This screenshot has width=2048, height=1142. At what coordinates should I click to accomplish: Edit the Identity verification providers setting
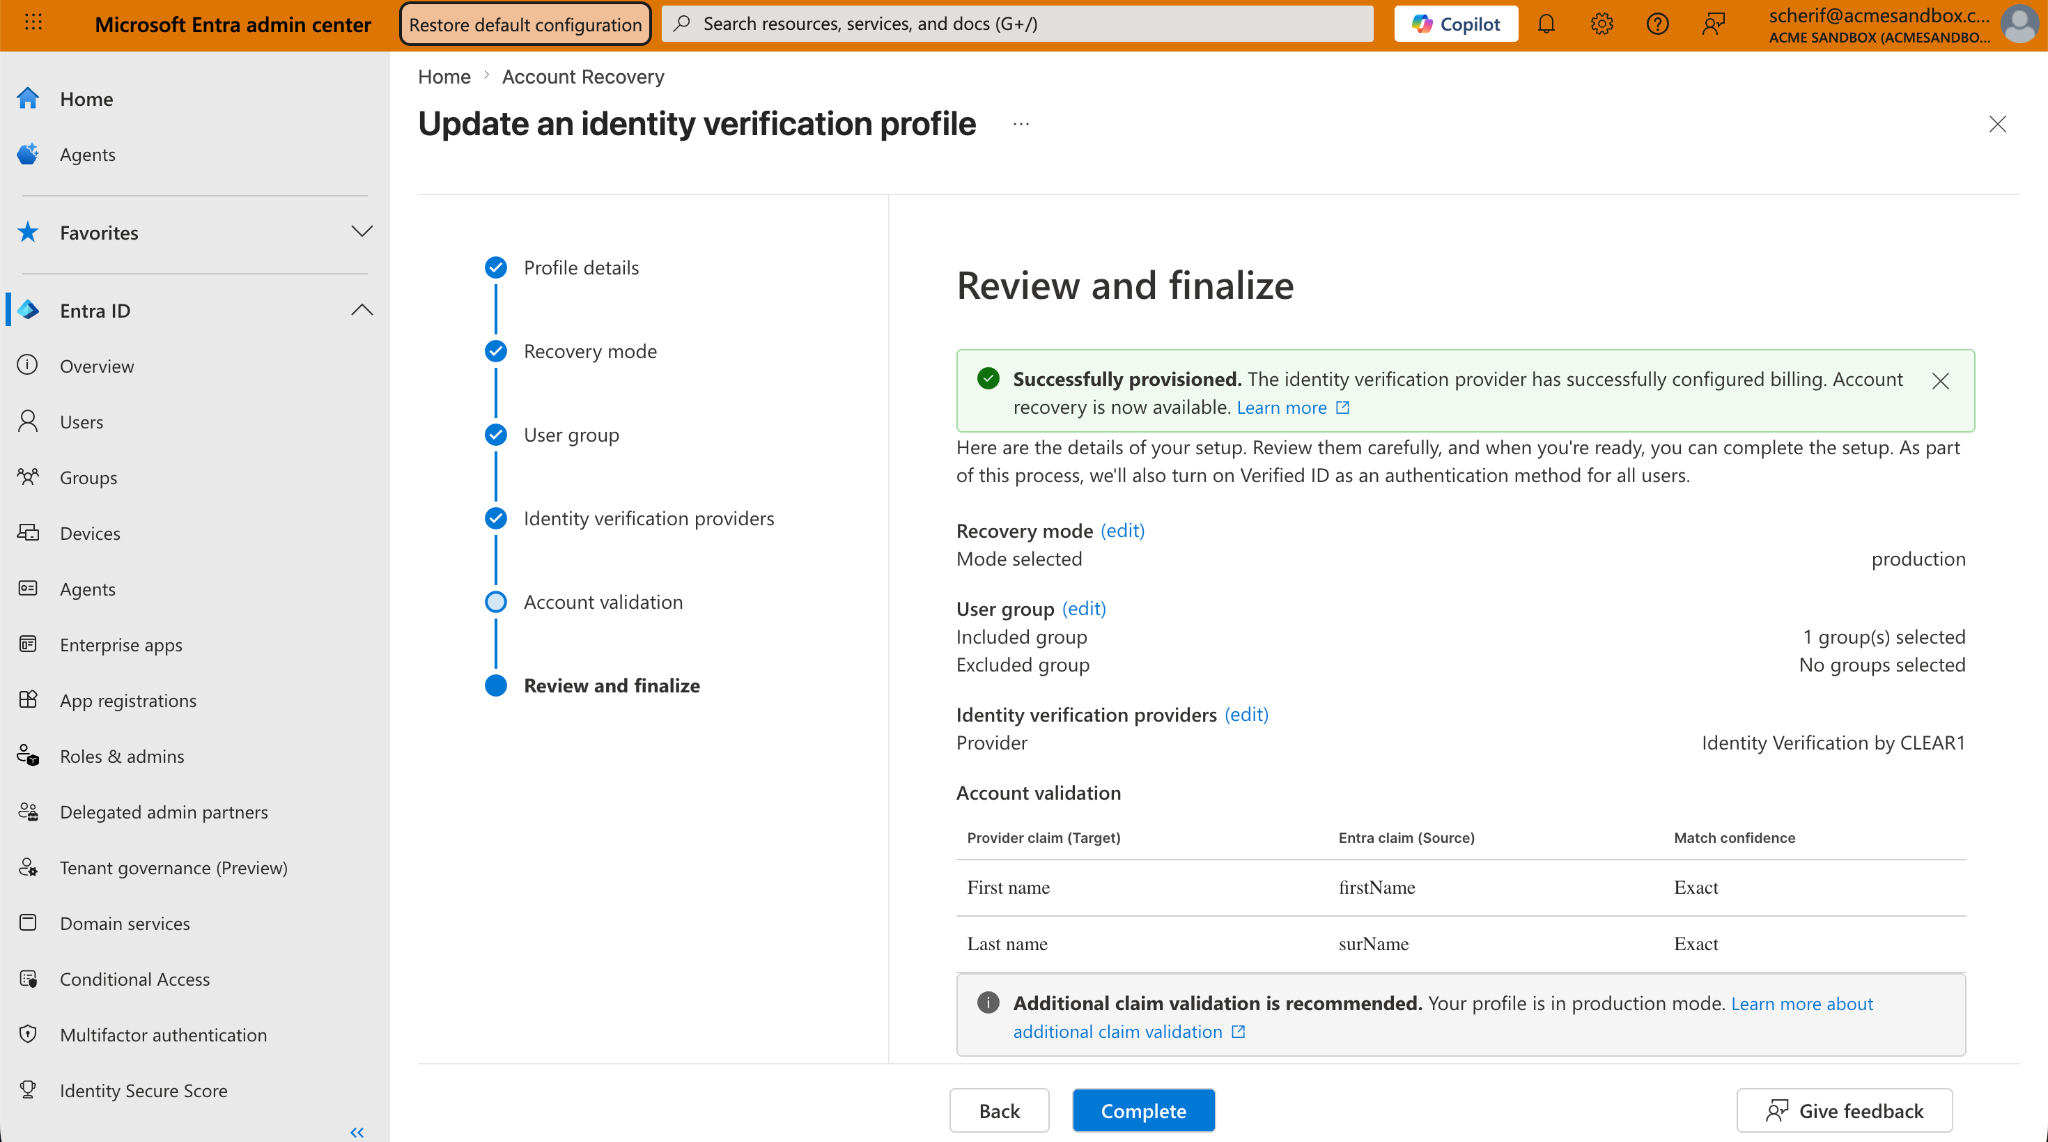click(x=1247, y=715)
